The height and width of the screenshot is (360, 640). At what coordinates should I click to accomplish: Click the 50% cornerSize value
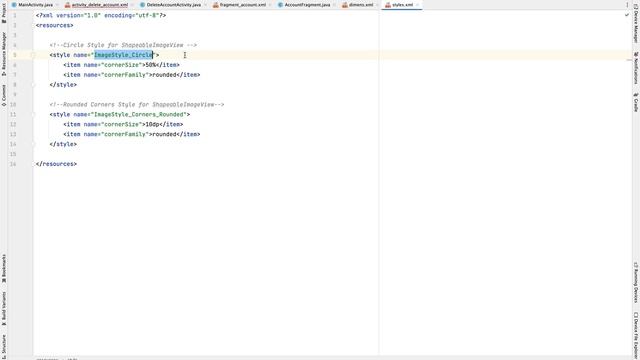click(x=151, y=65)
